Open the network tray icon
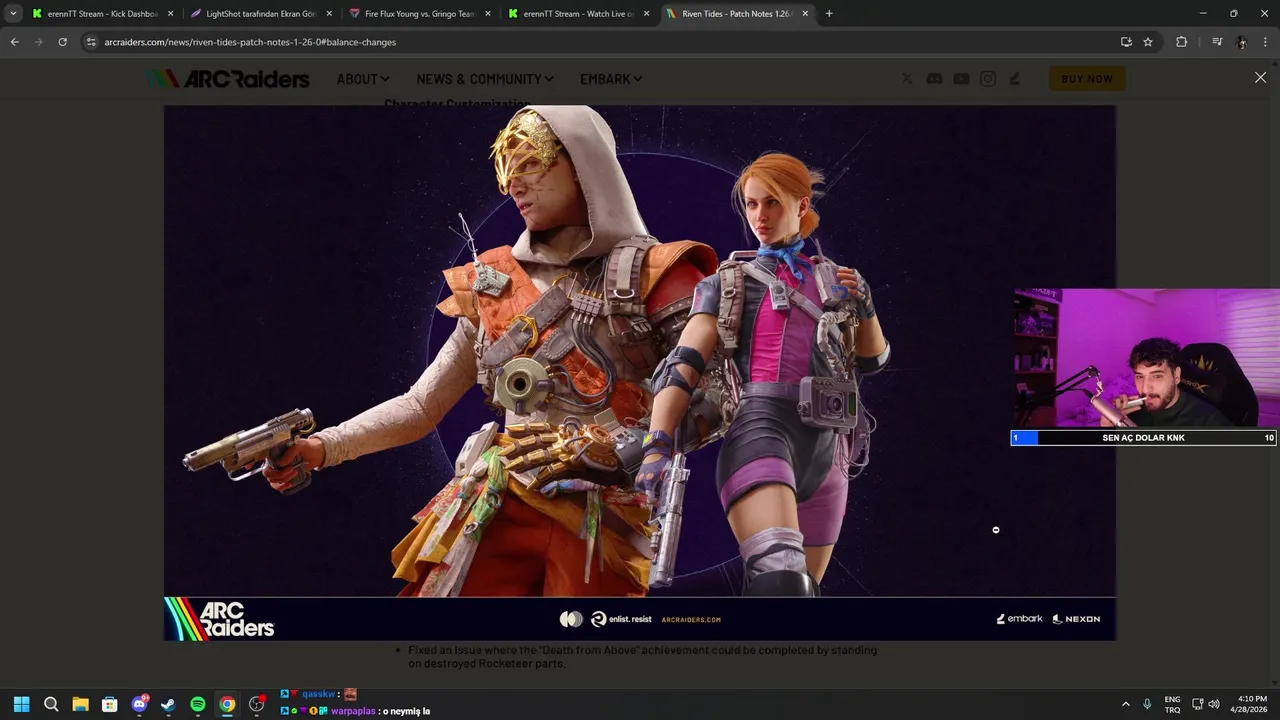 click(1197, 704)
